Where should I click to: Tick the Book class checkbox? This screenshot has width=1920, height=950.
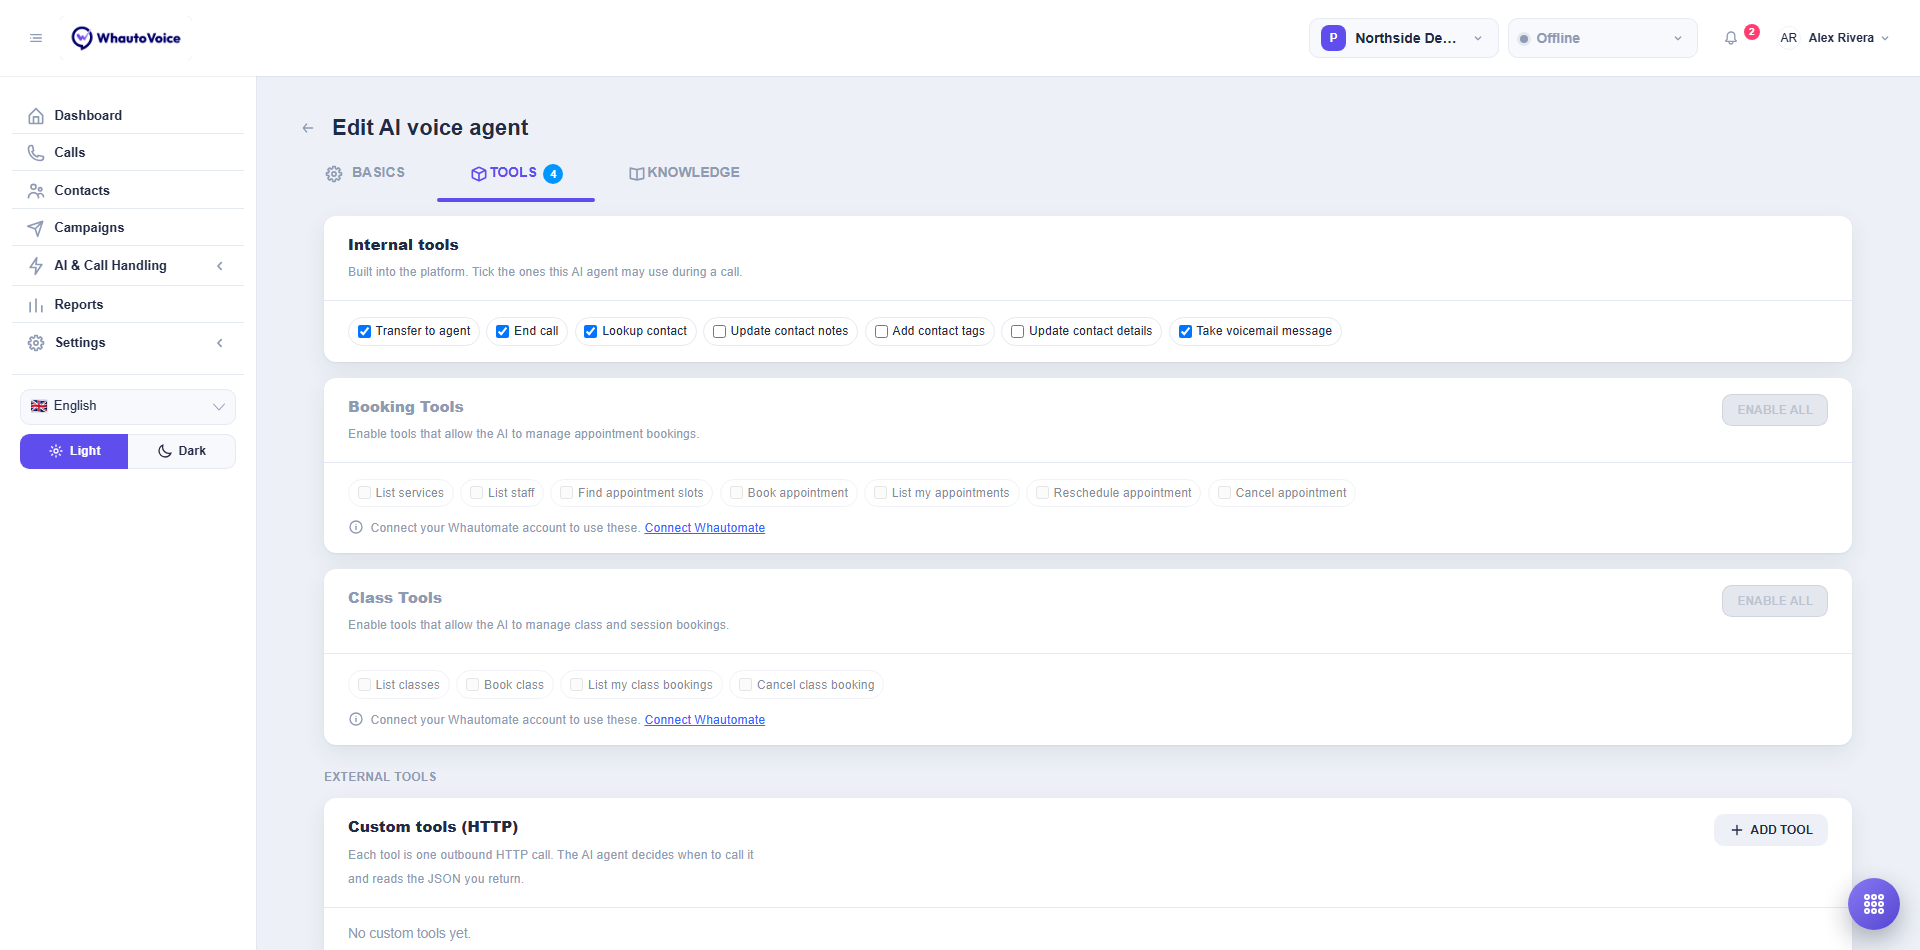pos(473,685)
